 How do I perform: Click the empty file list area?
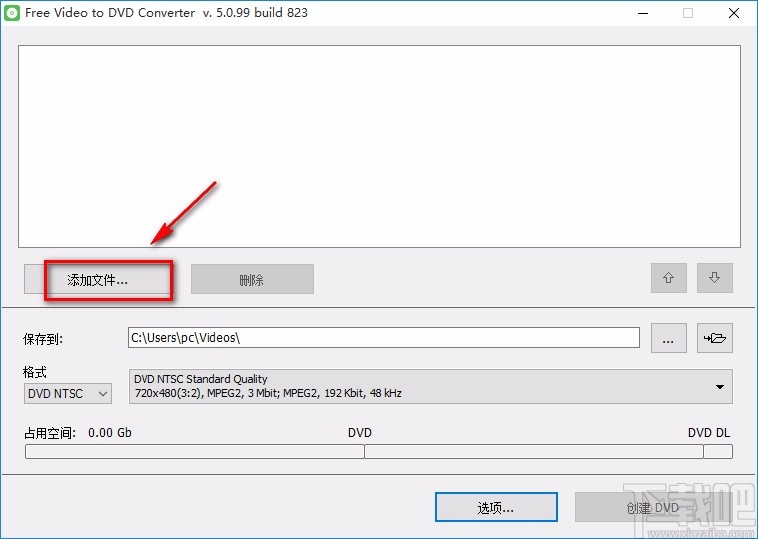click(x=379, y=146)
